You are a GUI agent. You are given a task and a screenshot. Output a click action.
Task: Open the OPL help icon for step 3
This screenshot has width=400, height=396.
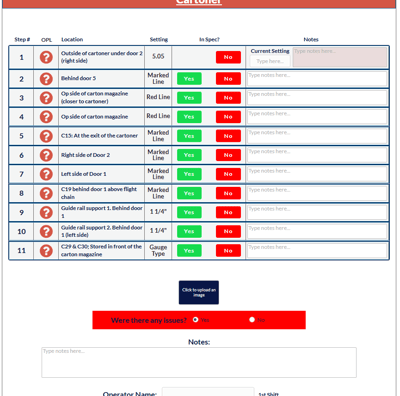tap(46, 98)
